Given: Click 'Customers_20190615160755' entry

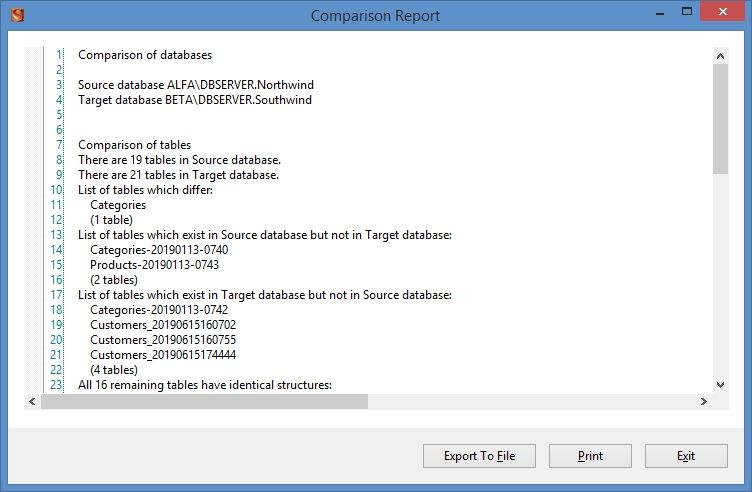Looking at the screenshot, I should point(163,340).
